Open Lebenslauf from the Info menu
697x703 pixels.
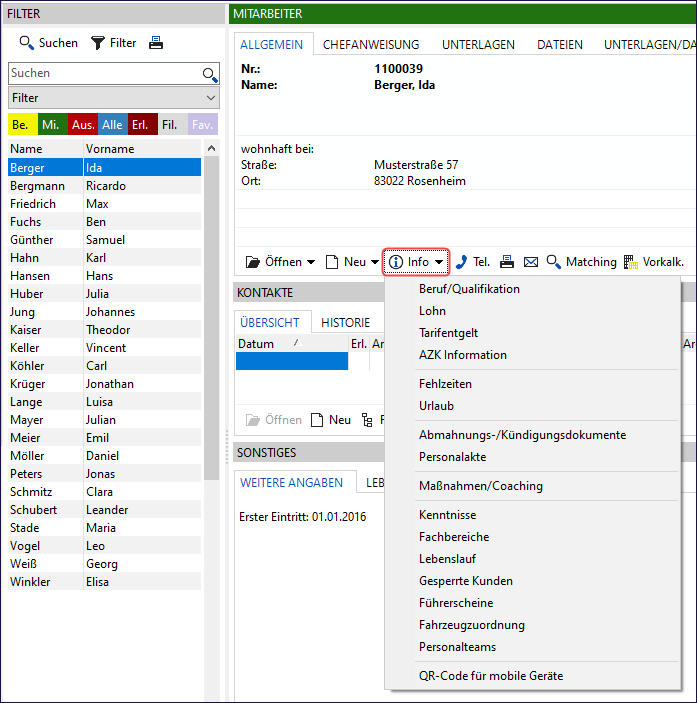click(x=533, y=559)
